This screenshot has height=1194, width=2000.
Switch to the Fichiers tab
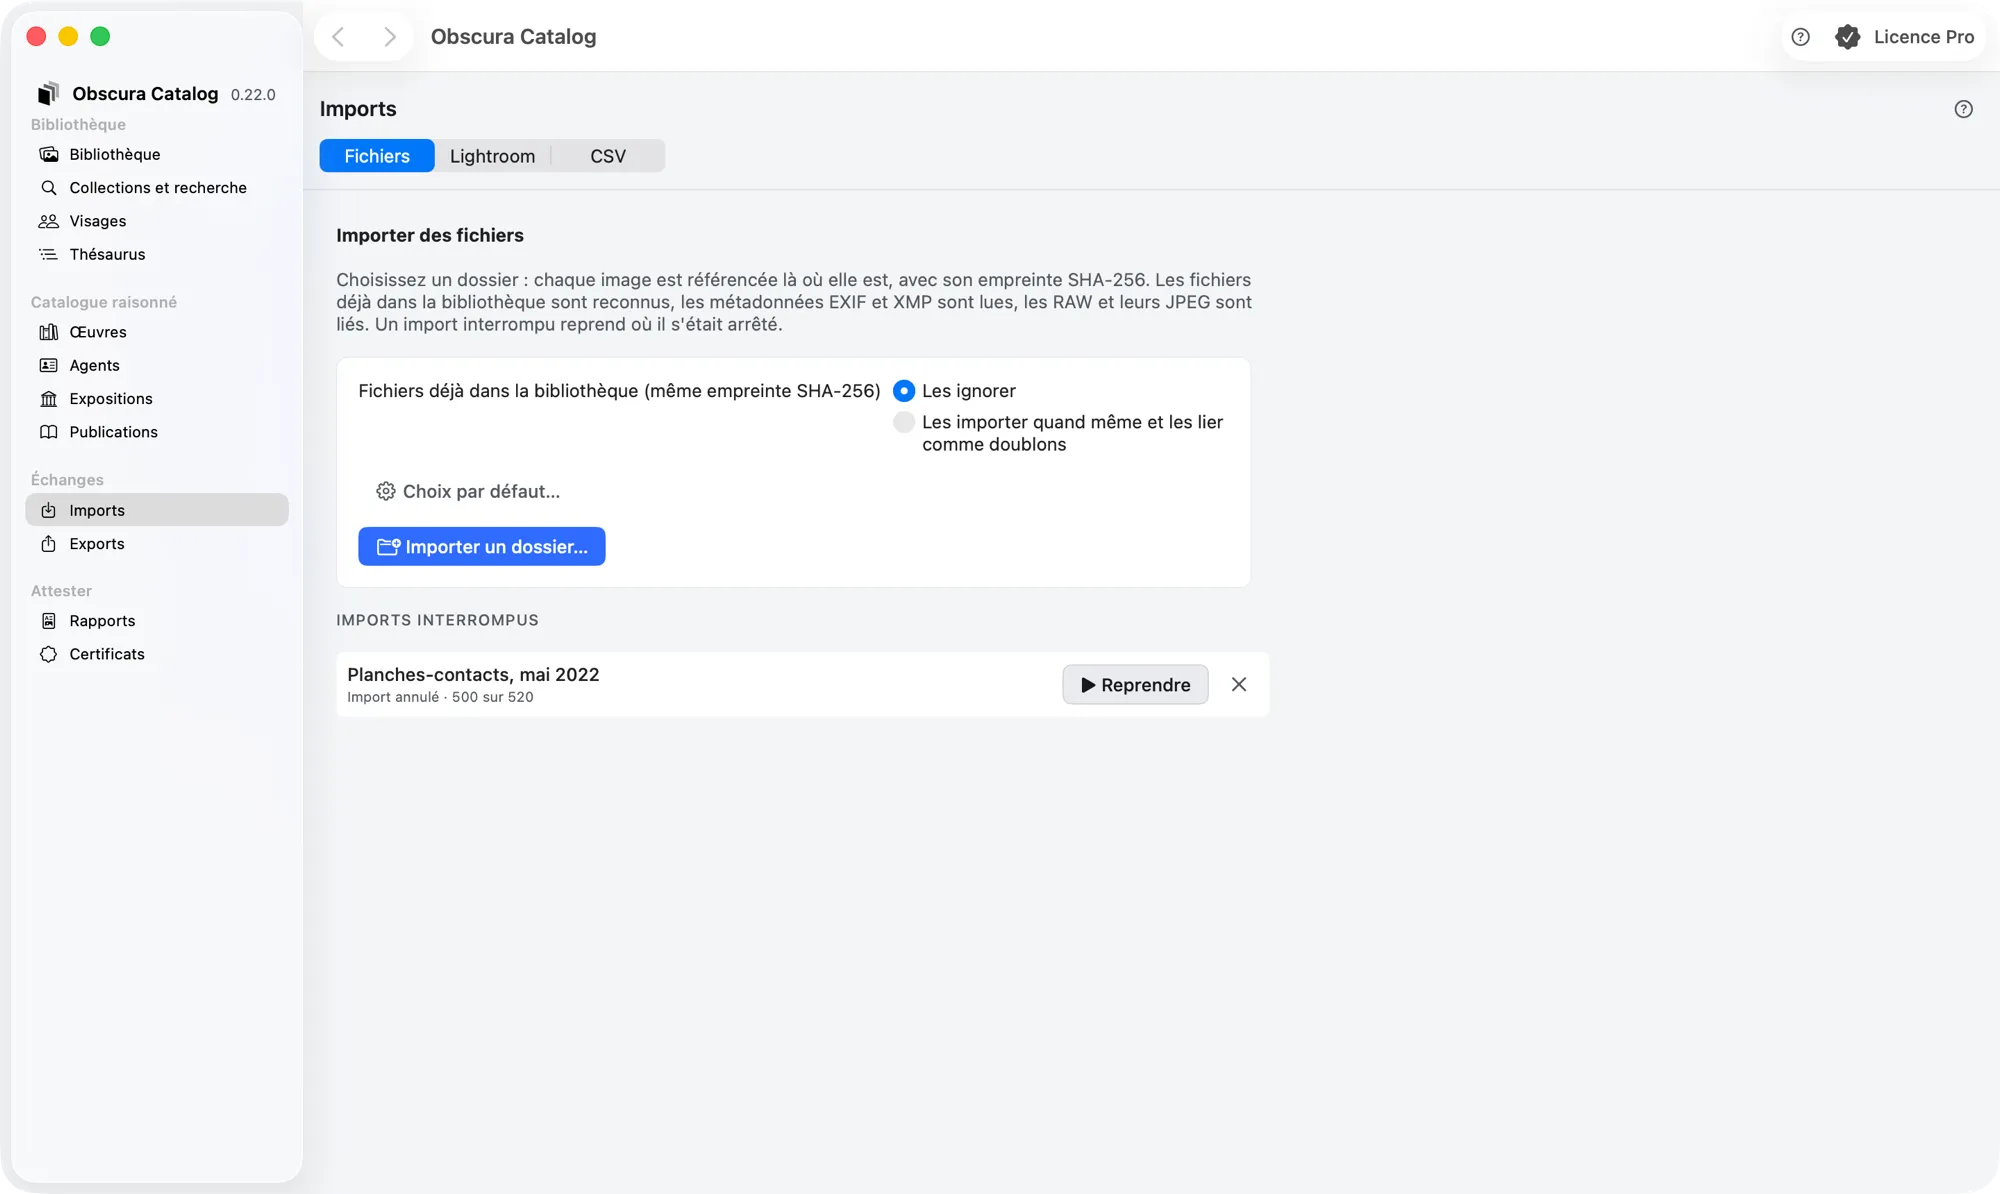tap(377, 156)
